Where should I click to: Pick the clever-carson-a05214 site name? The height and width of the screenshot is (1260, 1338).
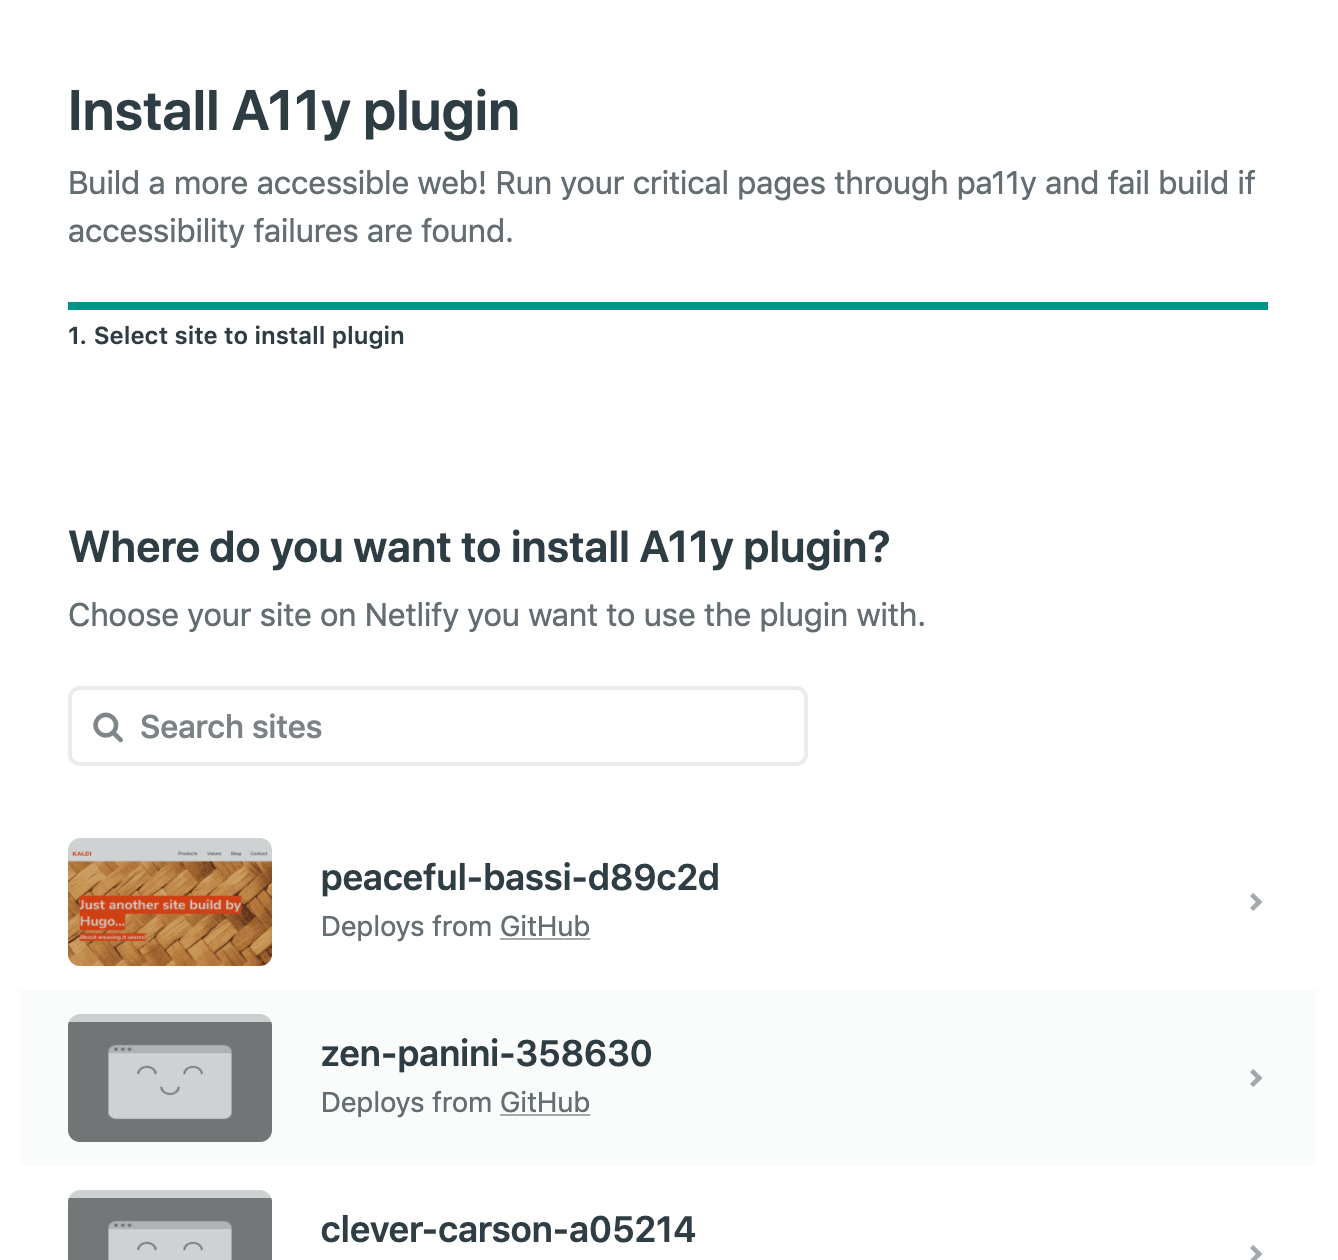[x=508, y=1230]
